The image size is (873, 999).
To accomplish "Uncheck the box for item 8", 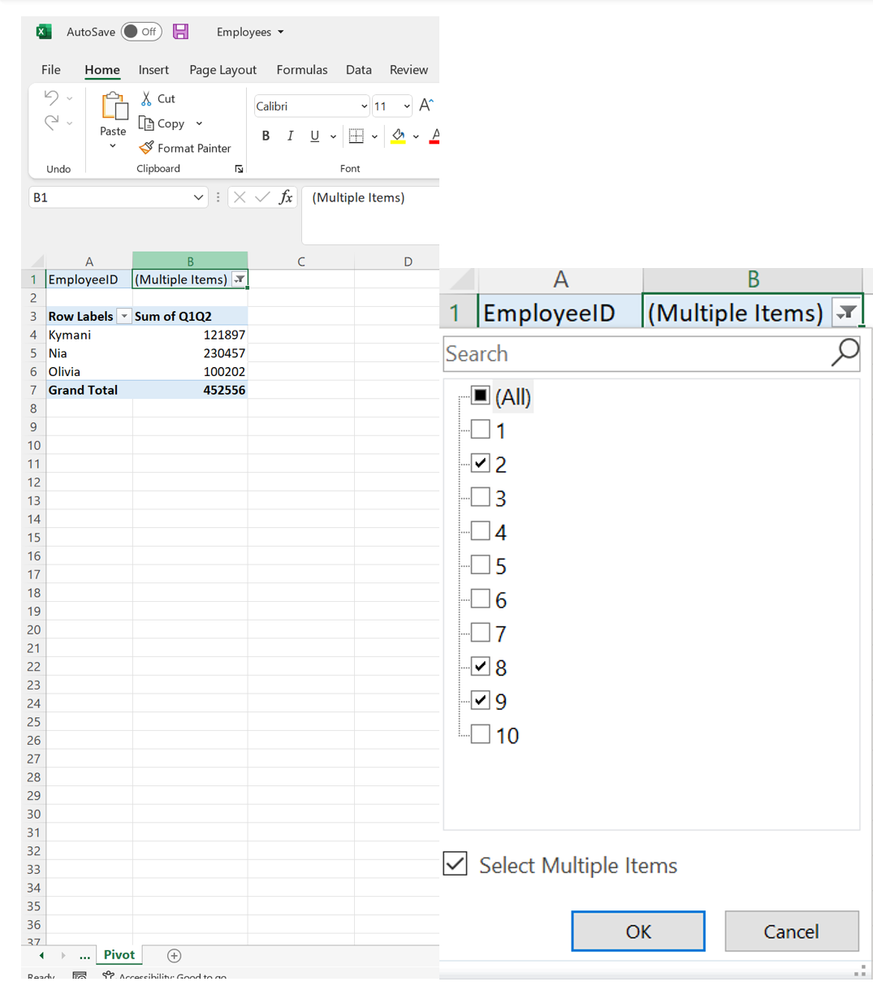I will tap(480, 667).
